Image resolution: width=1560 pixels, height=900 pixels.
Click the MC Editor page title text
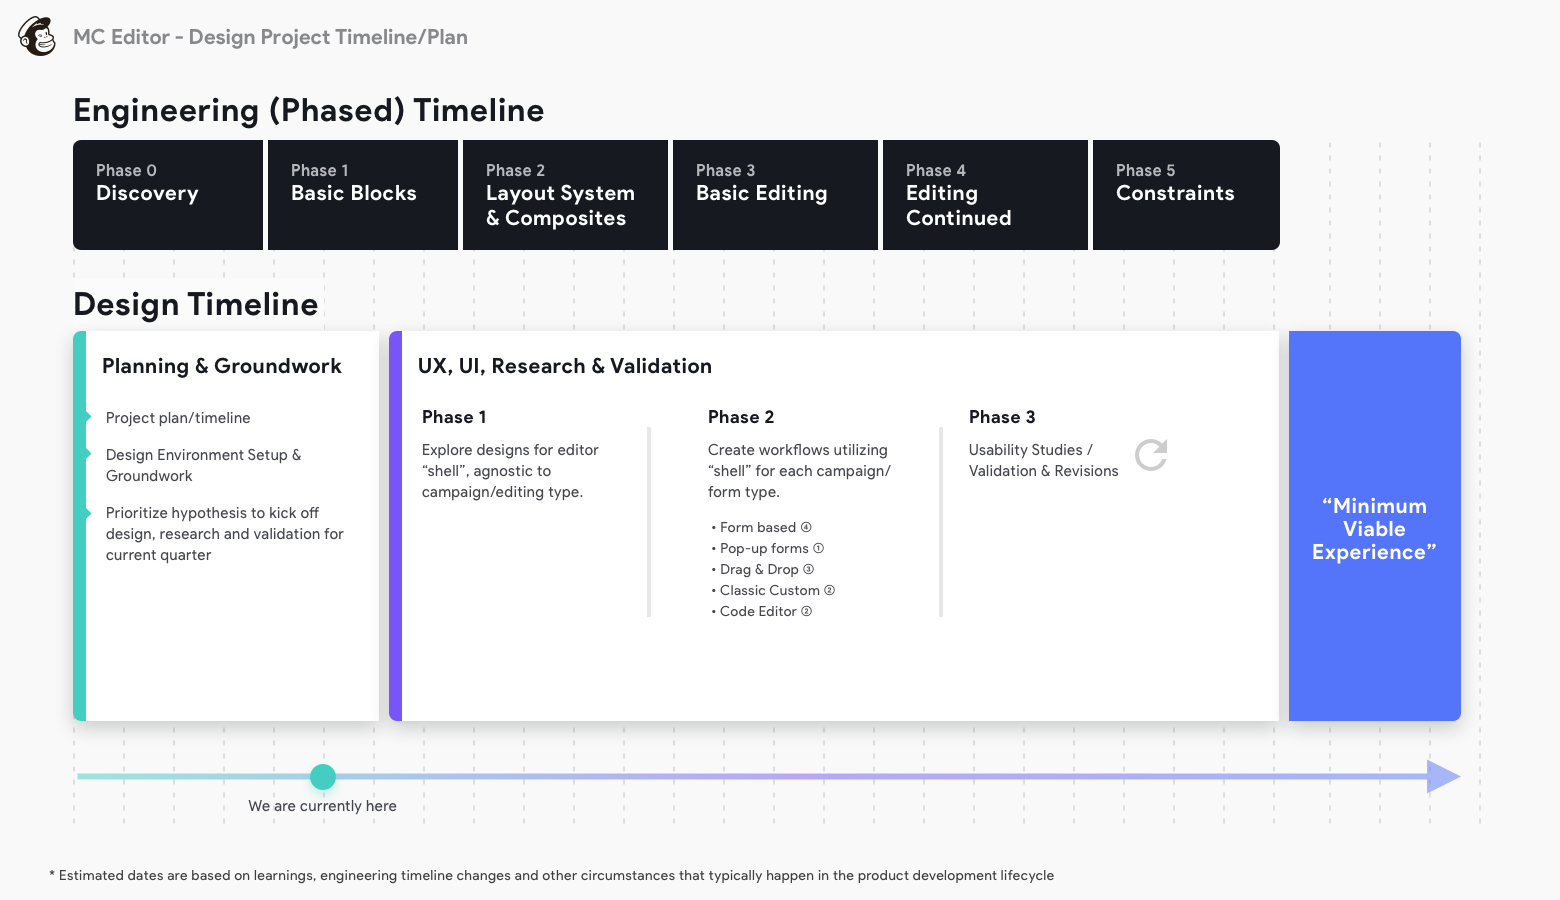click(270, 37)
